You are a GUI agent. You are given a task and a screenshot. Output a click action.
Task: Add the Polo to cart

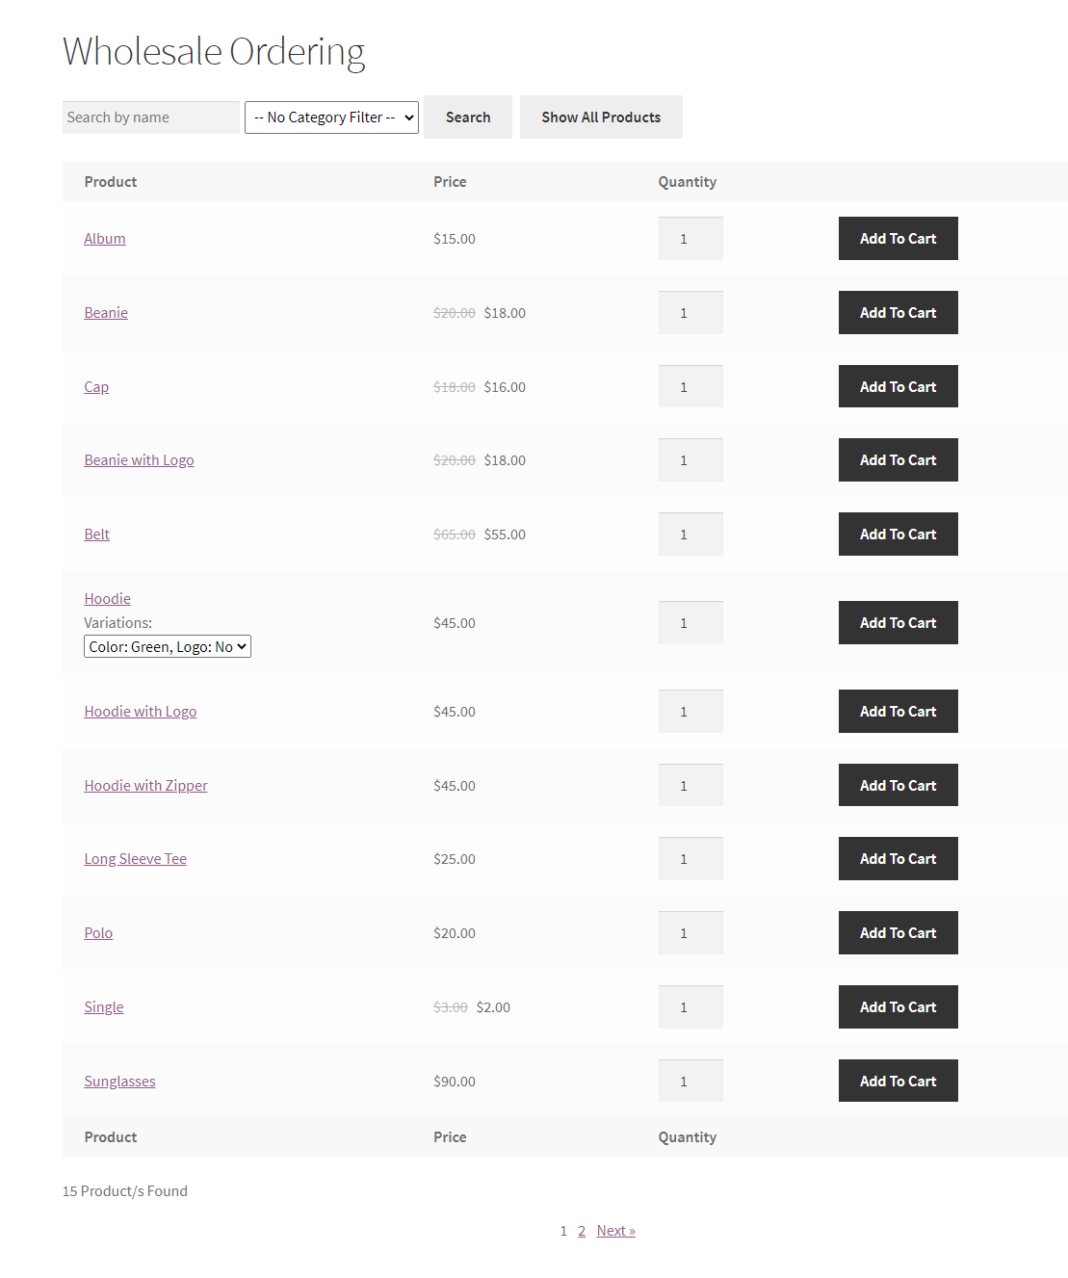897,932
